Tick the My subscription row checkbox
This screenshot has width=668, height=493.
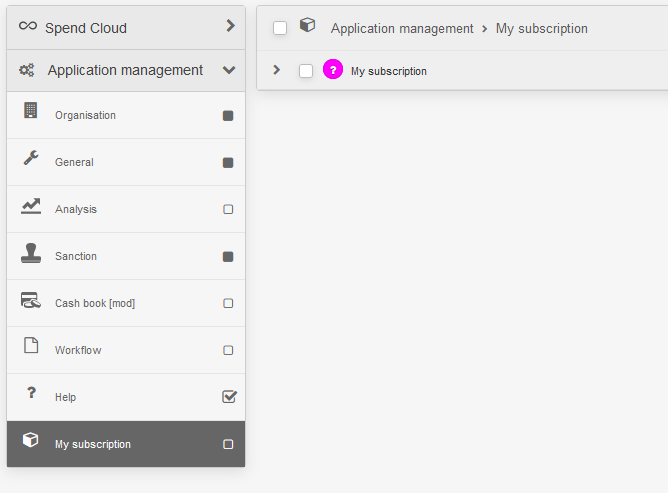coord(306,71)
